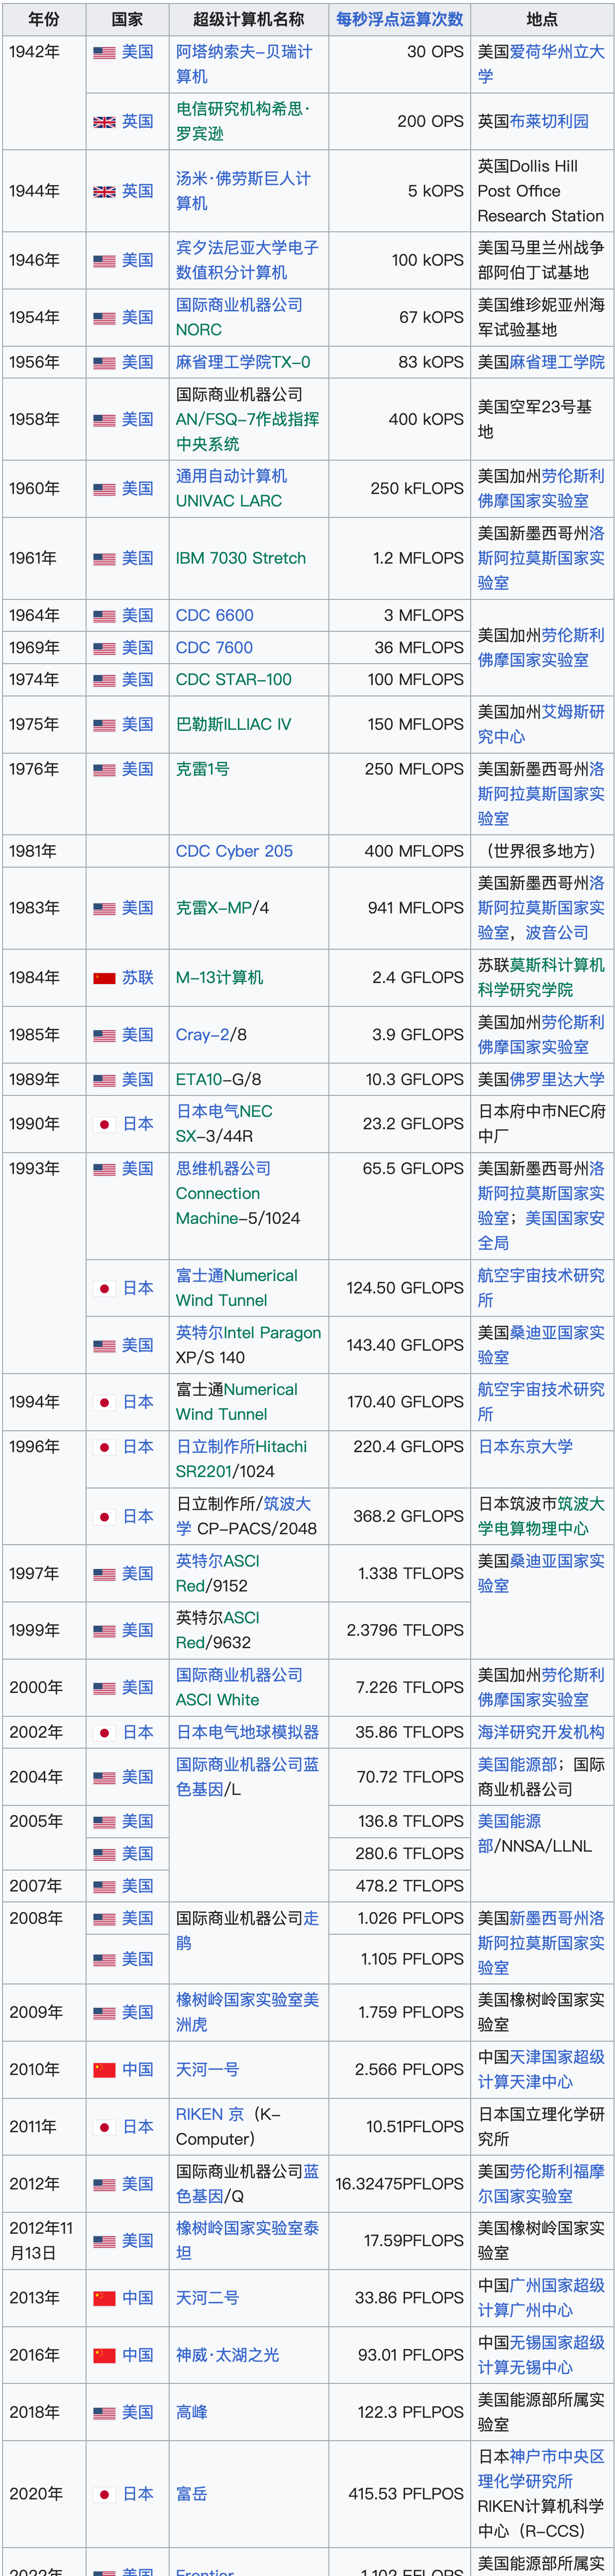Open the 爱荷华州立大学 location link

coord(541,64)
